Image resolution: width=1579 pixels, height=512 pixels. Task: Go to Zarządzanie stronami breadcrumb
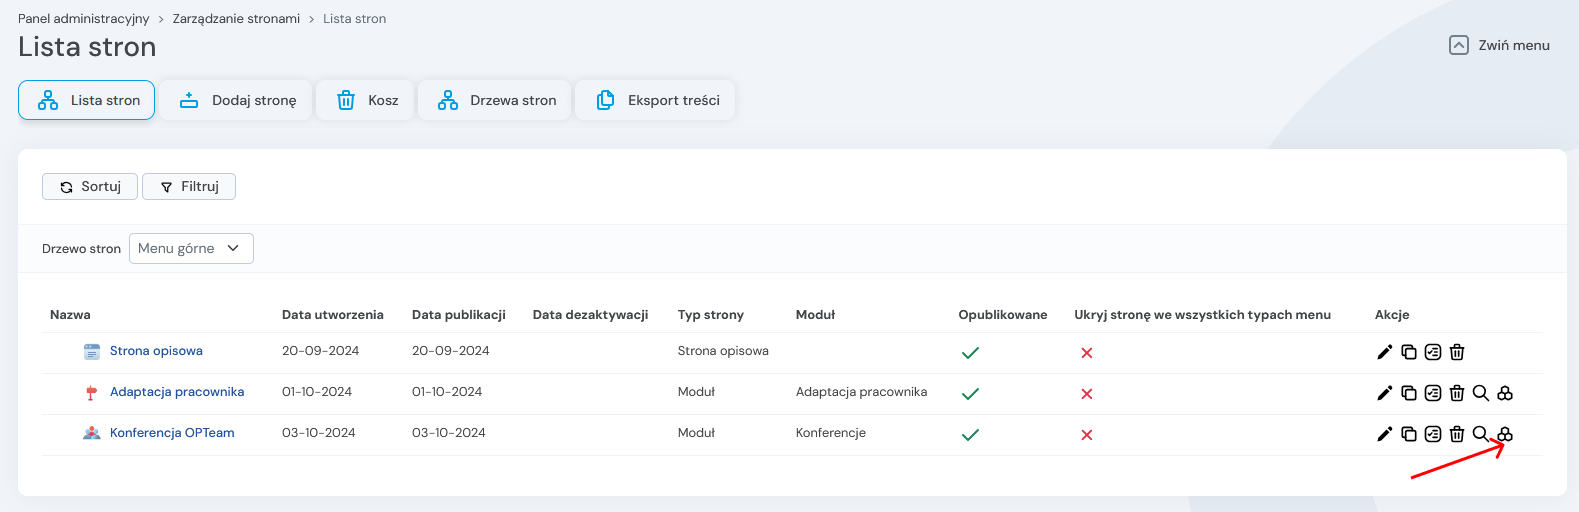236,19
